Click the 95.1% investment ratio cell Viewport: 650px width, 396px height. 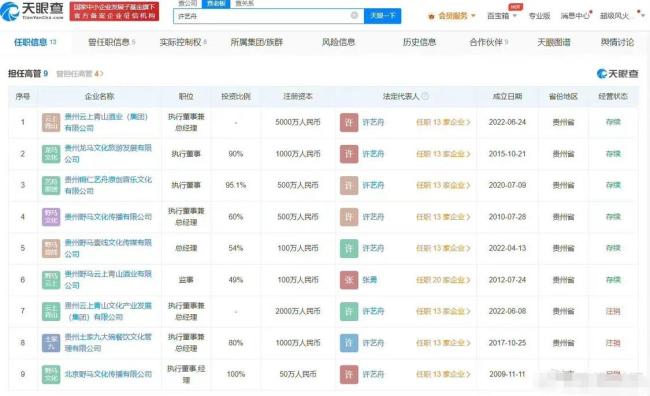235,185
